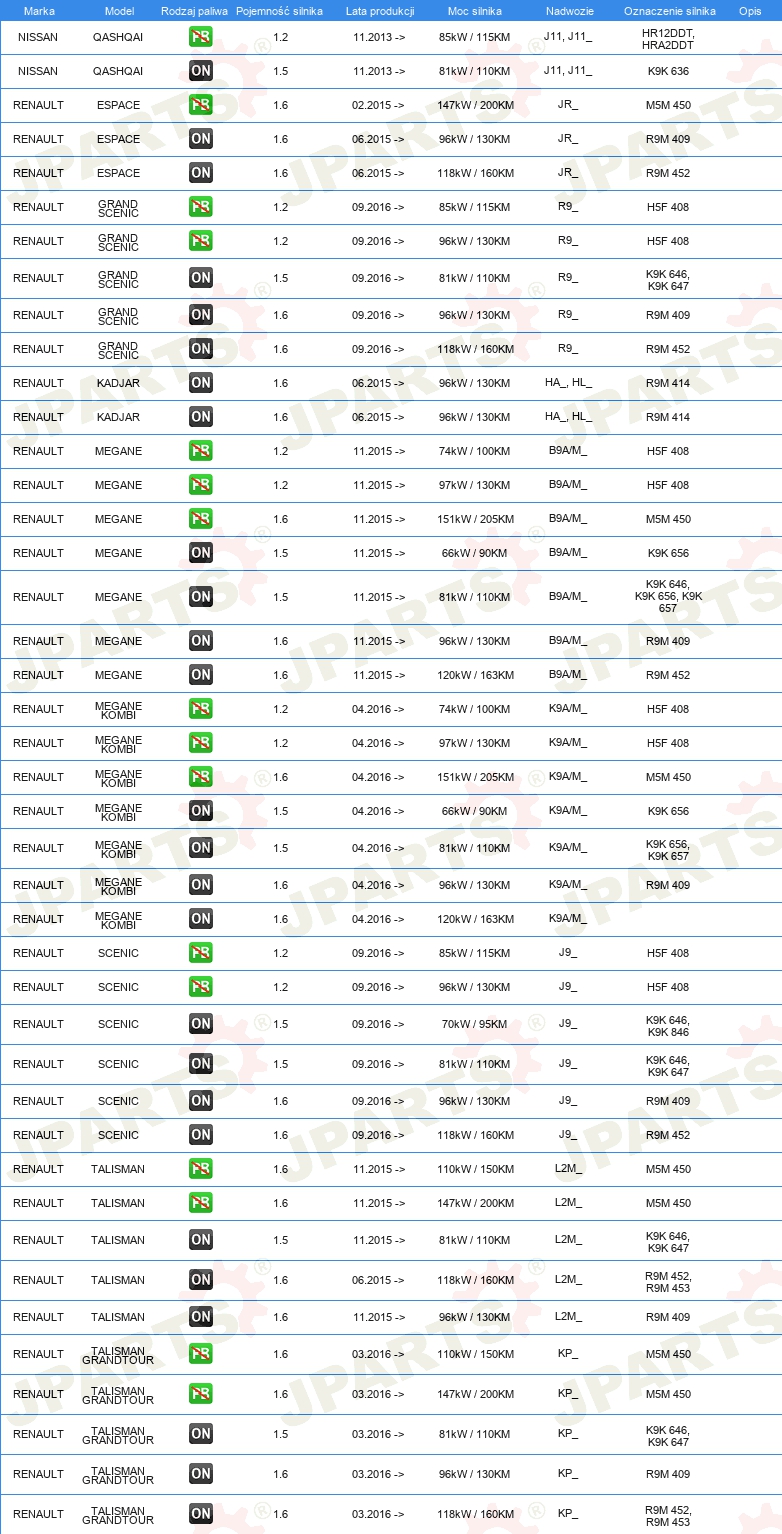
Task: Click diesel ON icon in Megane 66kW/90KM row
Action: click(x=201, y=553)
